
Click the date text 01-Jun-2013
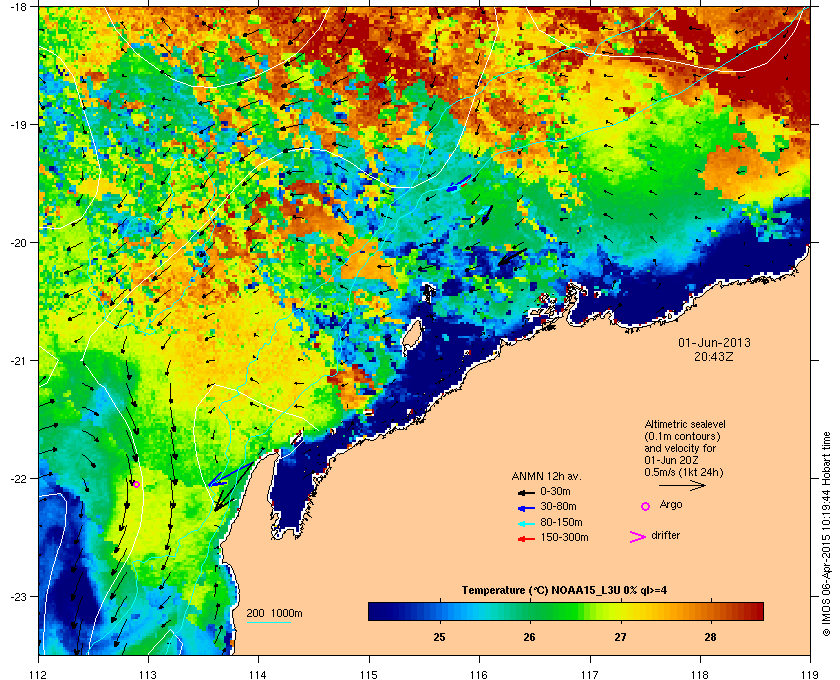(x=714, y=342)
